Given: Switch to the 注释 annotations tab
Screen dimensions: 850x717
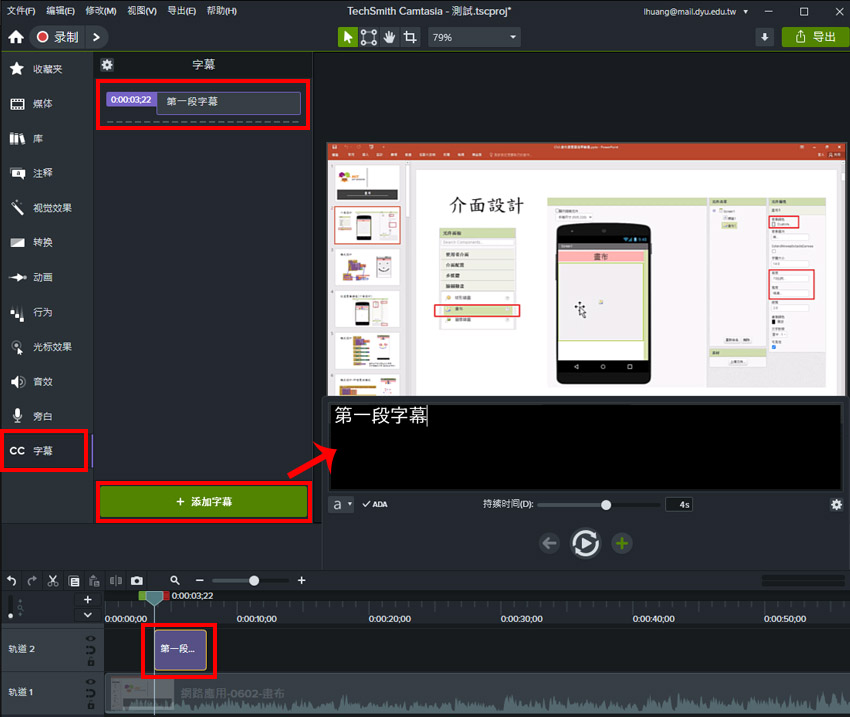Looking at the screenshot, I should coord(43,173).
